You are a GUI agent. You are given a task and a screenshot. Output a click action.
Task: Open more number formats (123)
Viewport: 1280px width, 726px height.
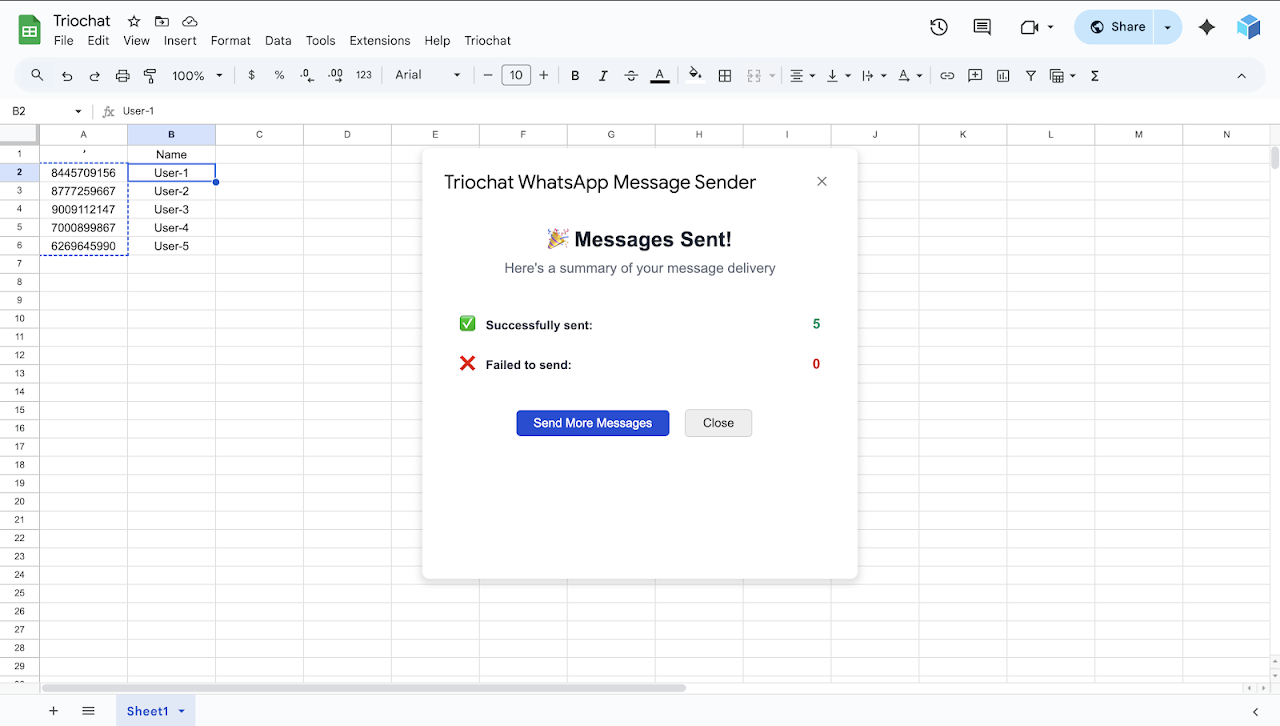[x=364, y=75]
